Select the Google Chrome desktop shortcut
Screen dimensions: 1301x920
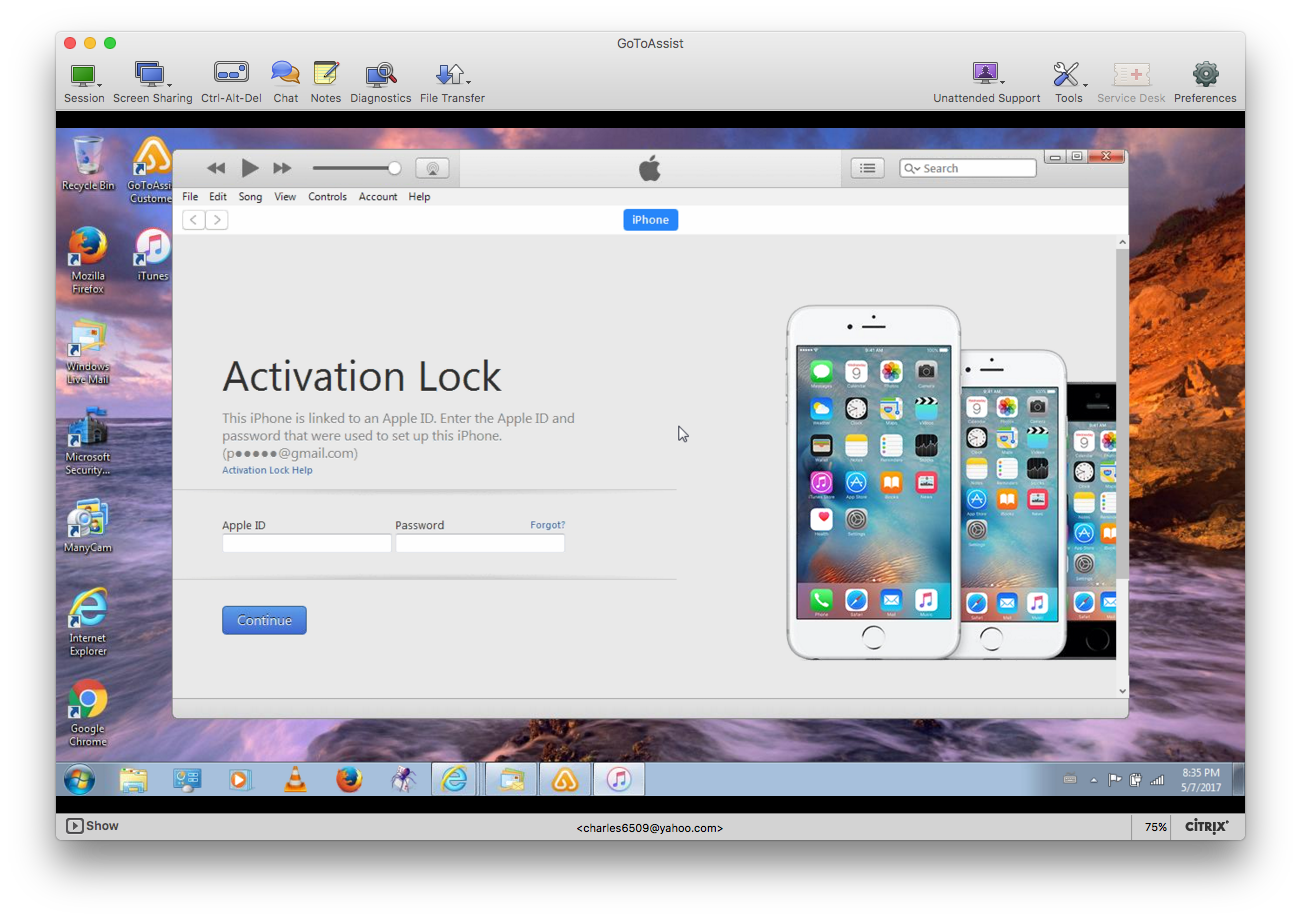88,712
